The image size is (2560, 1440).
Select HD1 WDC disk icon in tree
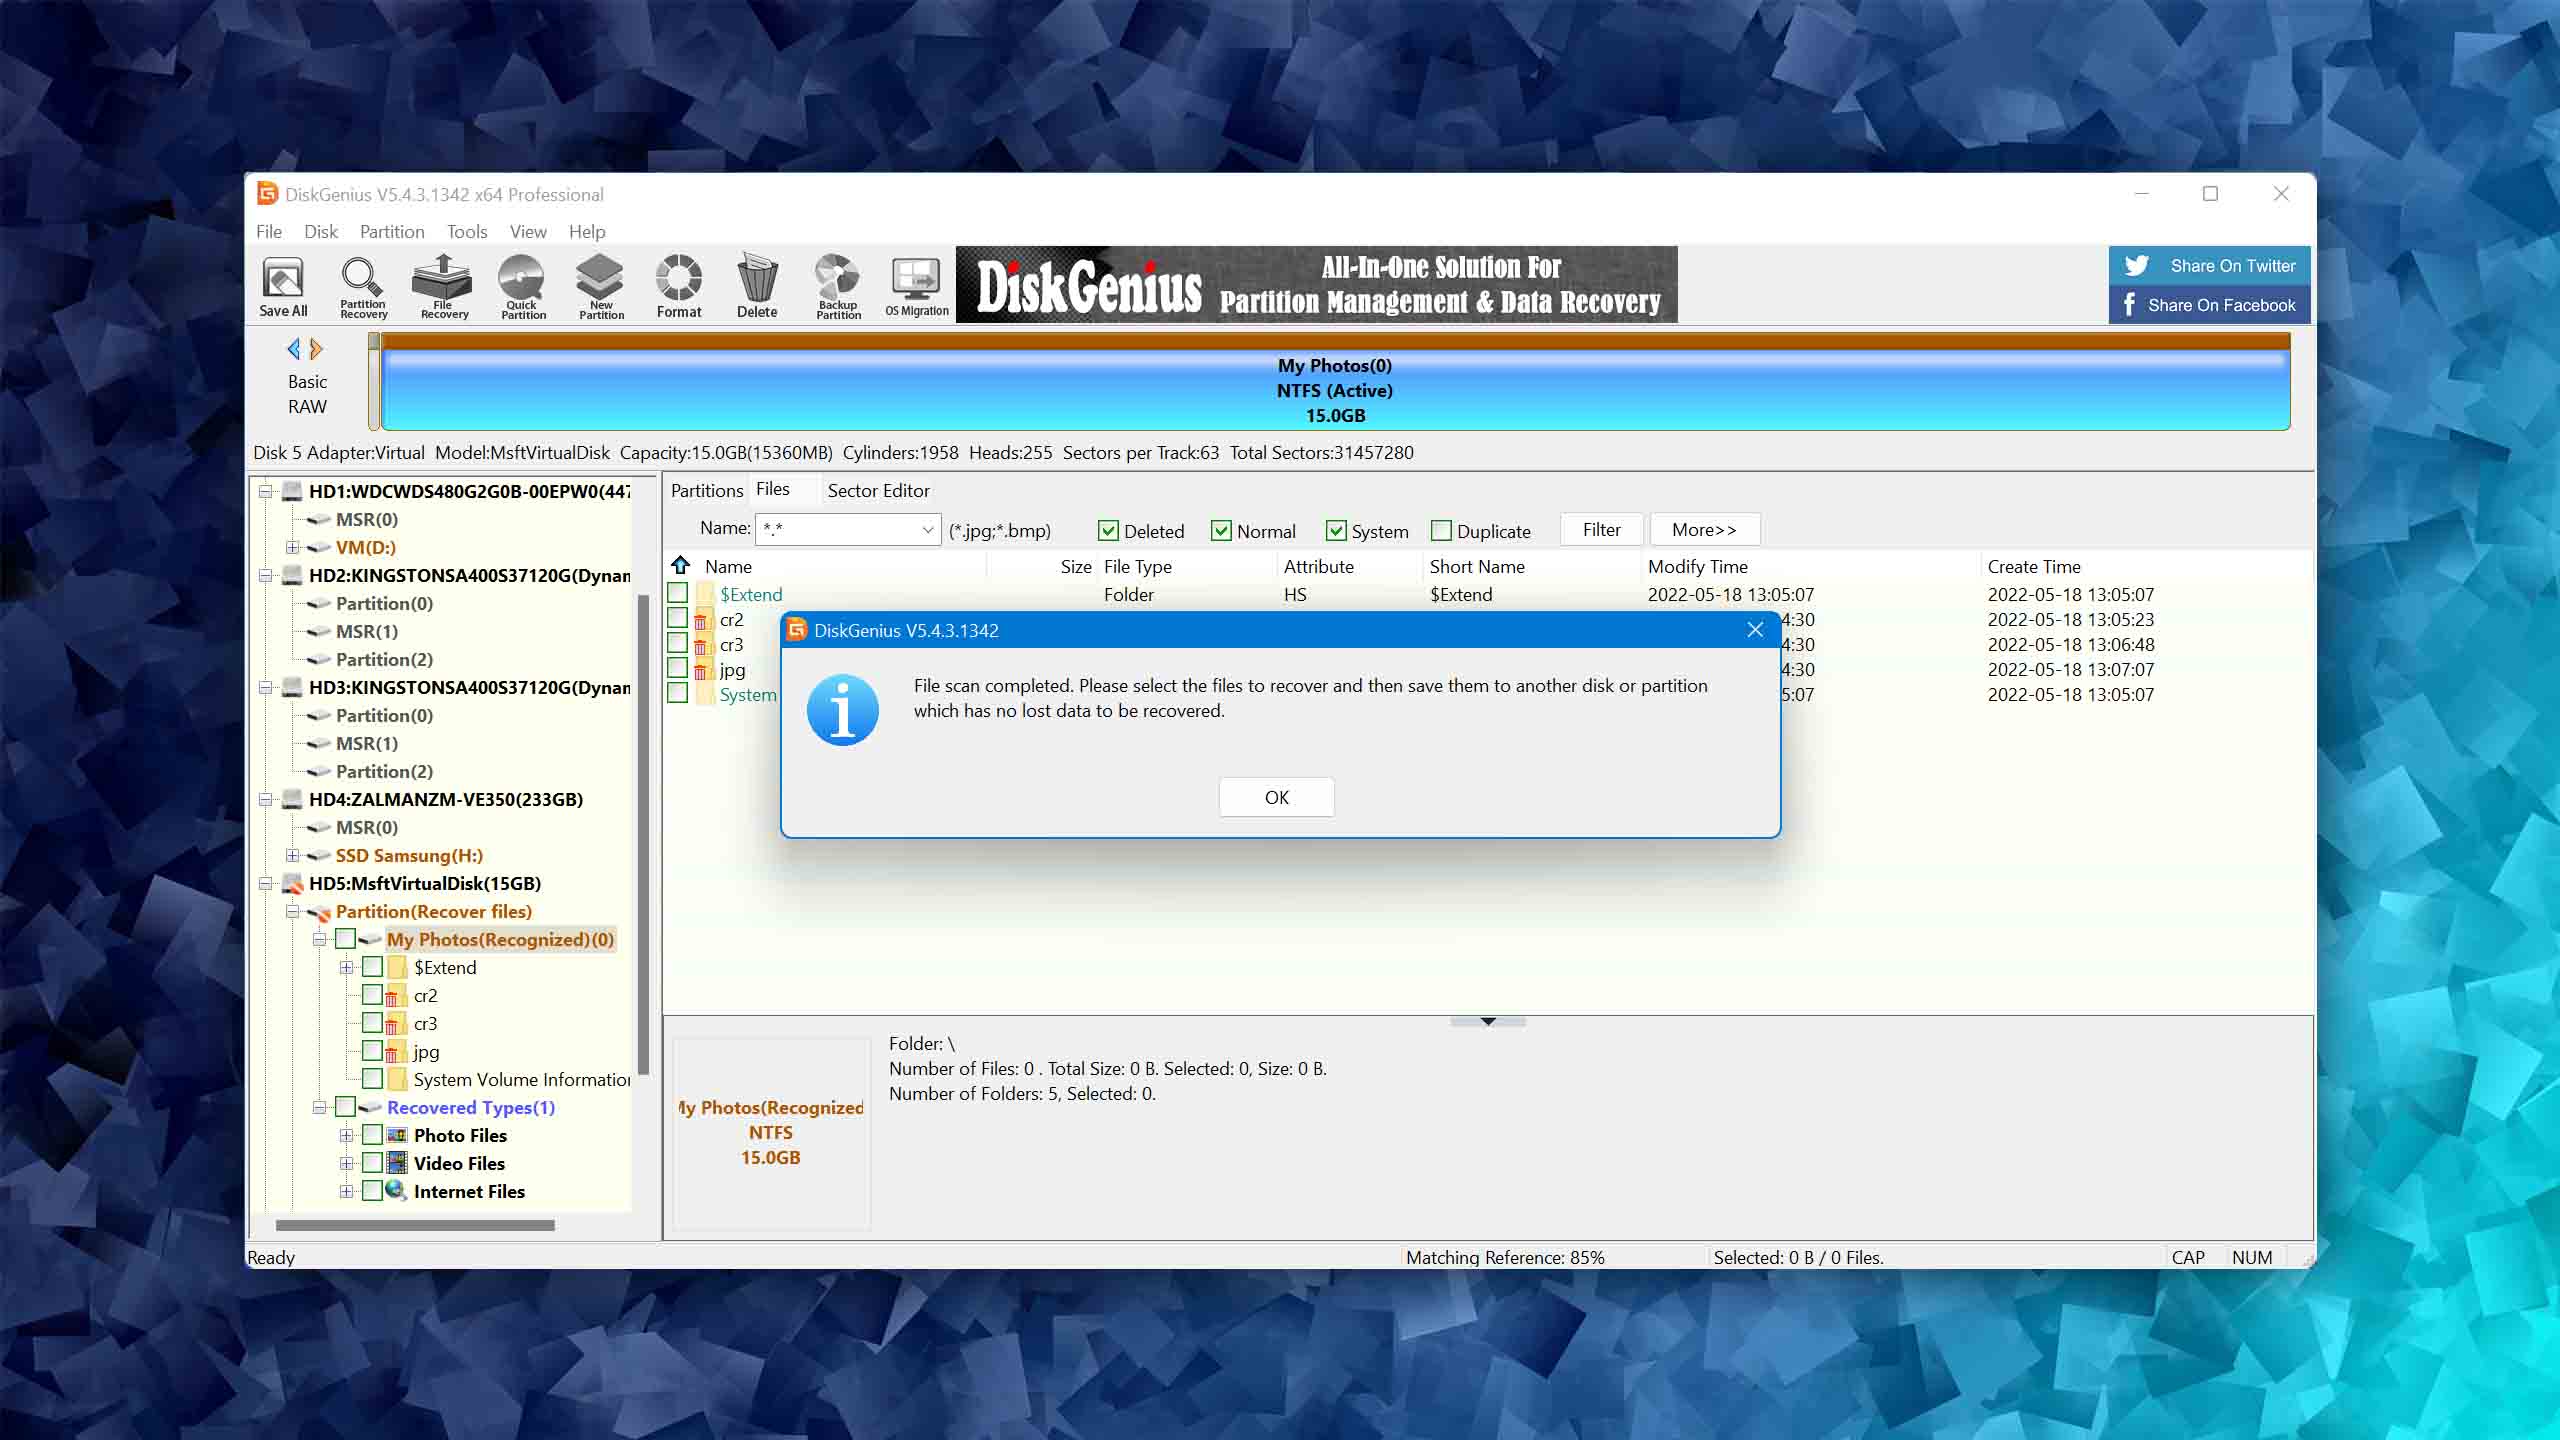point(292,491)
